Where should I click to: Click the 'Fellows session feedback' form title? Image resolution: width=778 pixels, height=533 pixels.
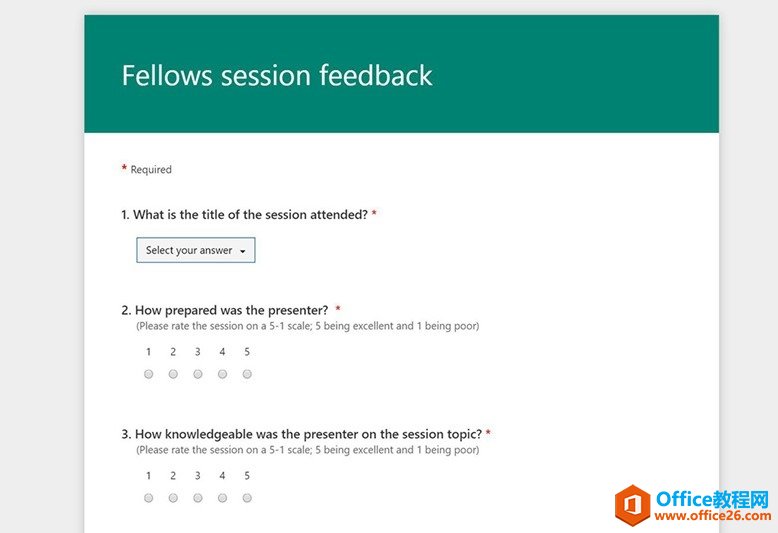277,75
